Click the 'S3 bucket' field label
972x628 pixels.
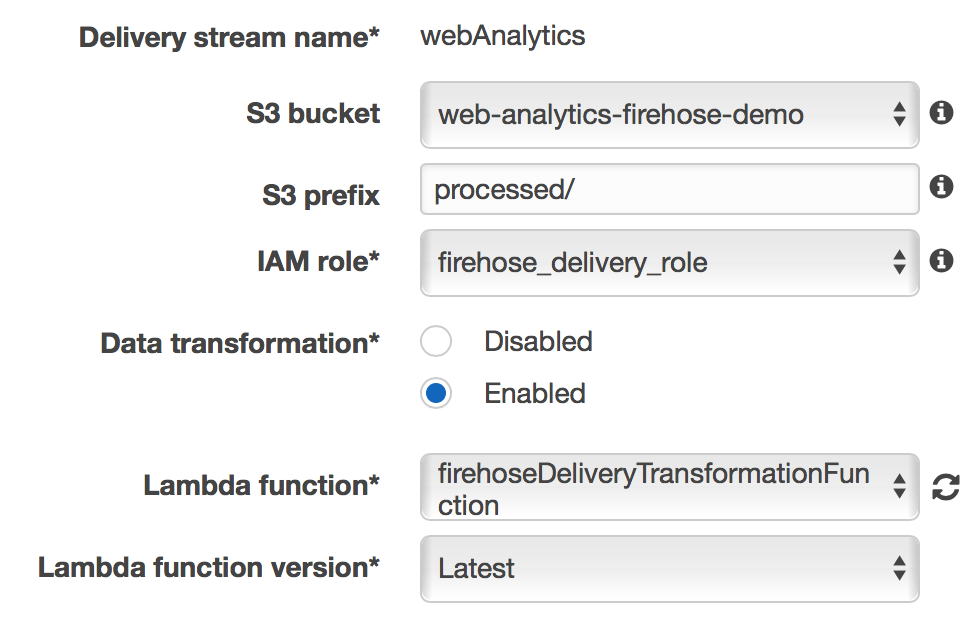313,114
